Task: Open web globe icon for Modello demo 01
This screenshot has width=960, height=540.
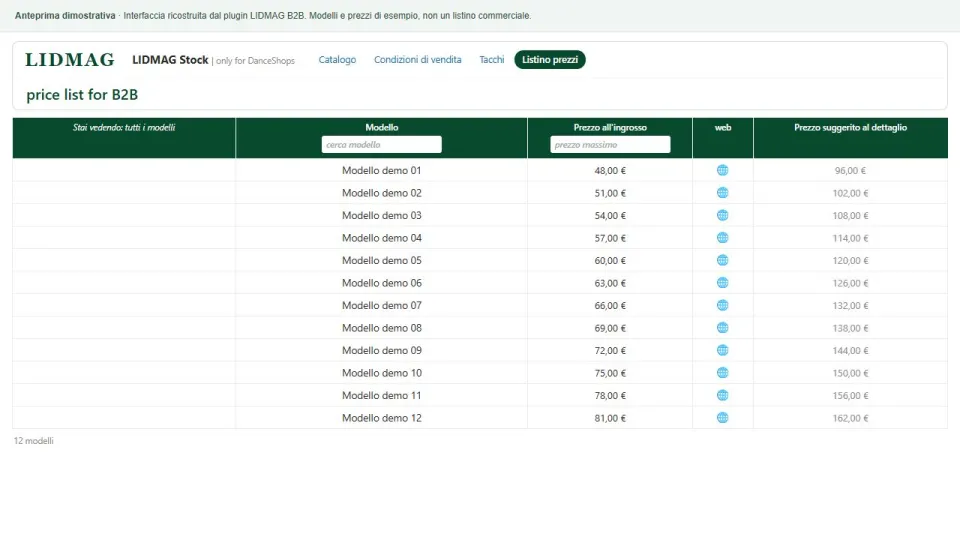Action: [x=722, y=170]
